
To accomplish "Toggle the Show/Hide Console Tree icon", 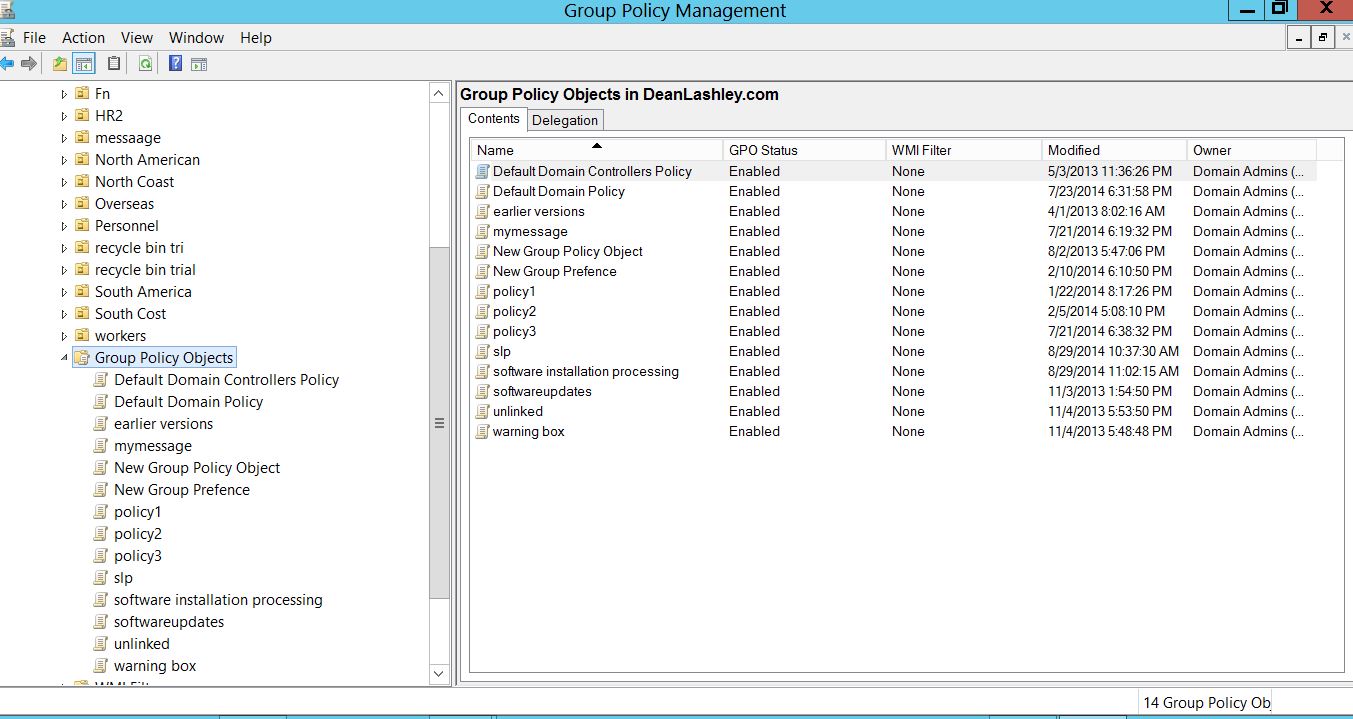I will coord(84,64).
